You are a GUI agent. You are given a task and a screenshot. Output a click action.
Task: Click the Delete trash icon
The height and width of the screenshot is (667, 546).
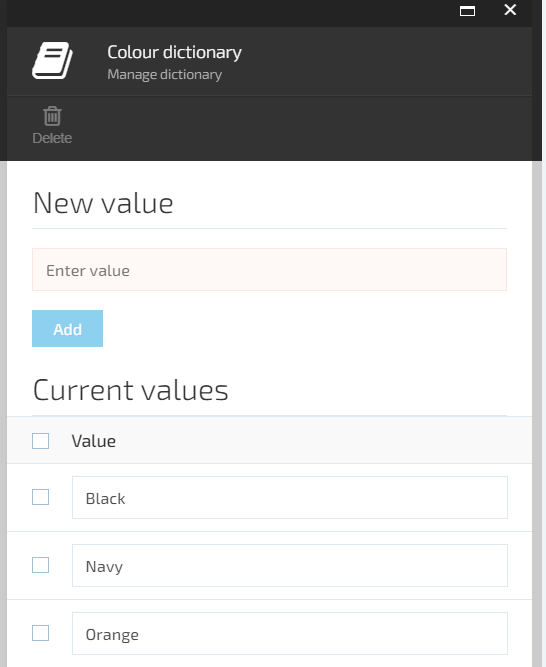coord(52,116)
